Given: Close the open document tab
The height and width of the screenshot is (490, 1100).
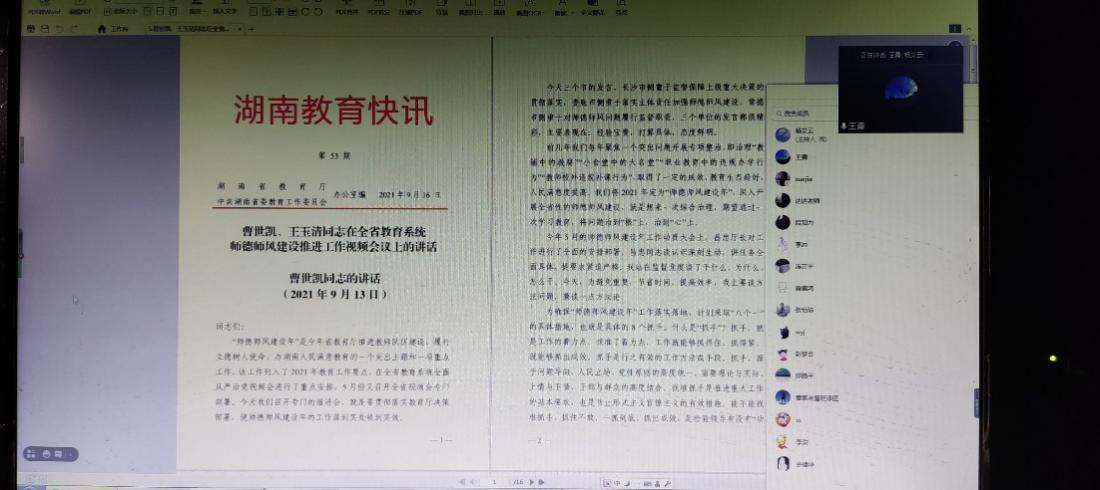Looking at the screenshot, I should coord(238,29).
